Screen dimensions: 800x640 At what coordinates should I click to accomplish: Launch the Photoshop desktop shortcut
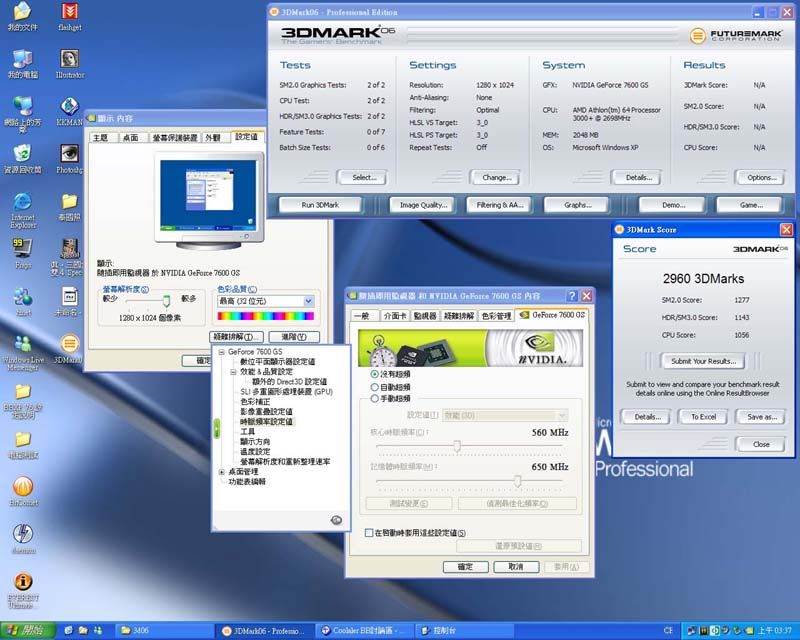click(69, 159)
